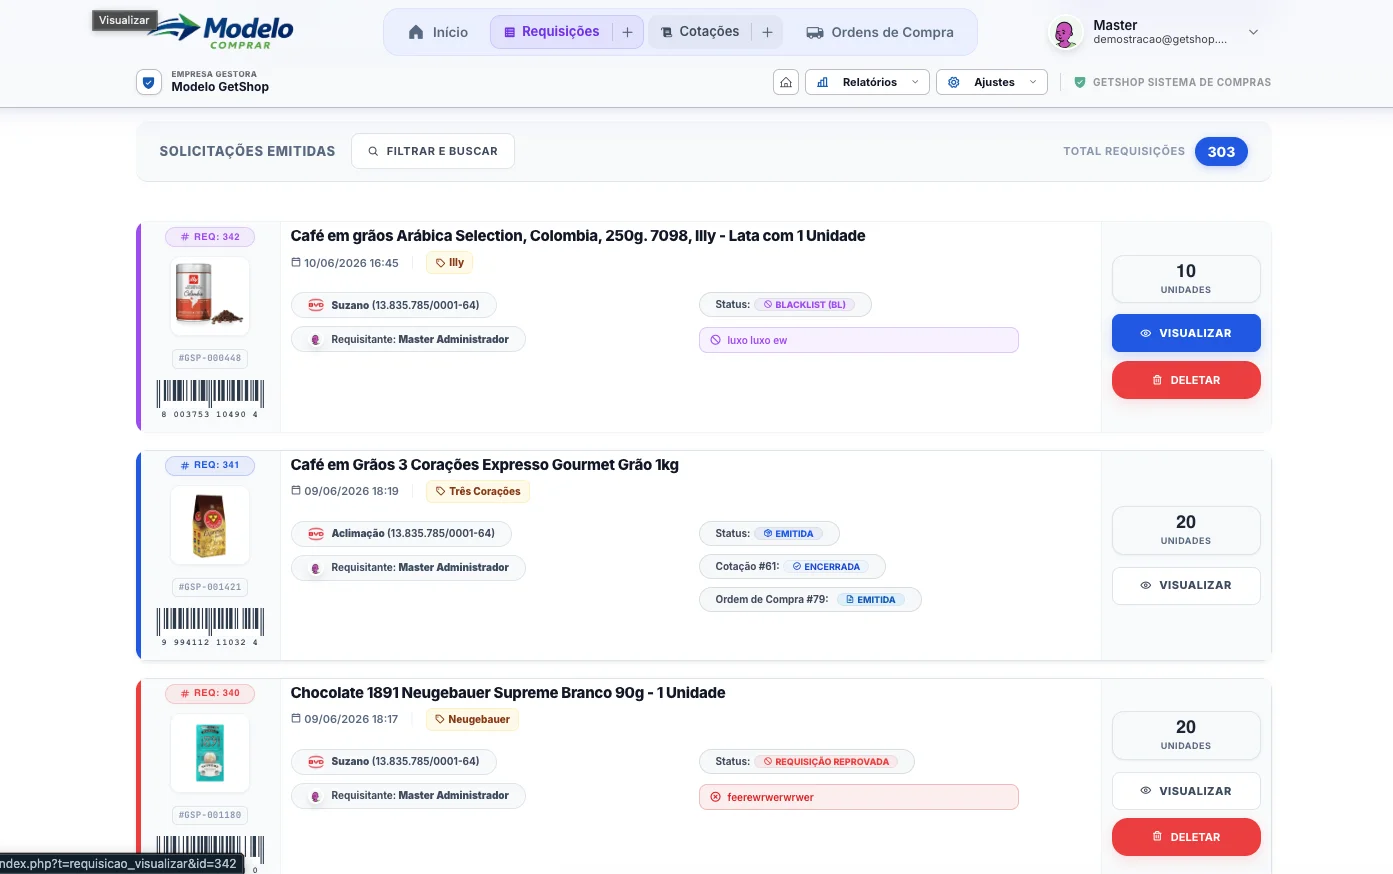Click the Três Corações brand tag
This screenshot has width=1393, height=874.
pos(478,491)
